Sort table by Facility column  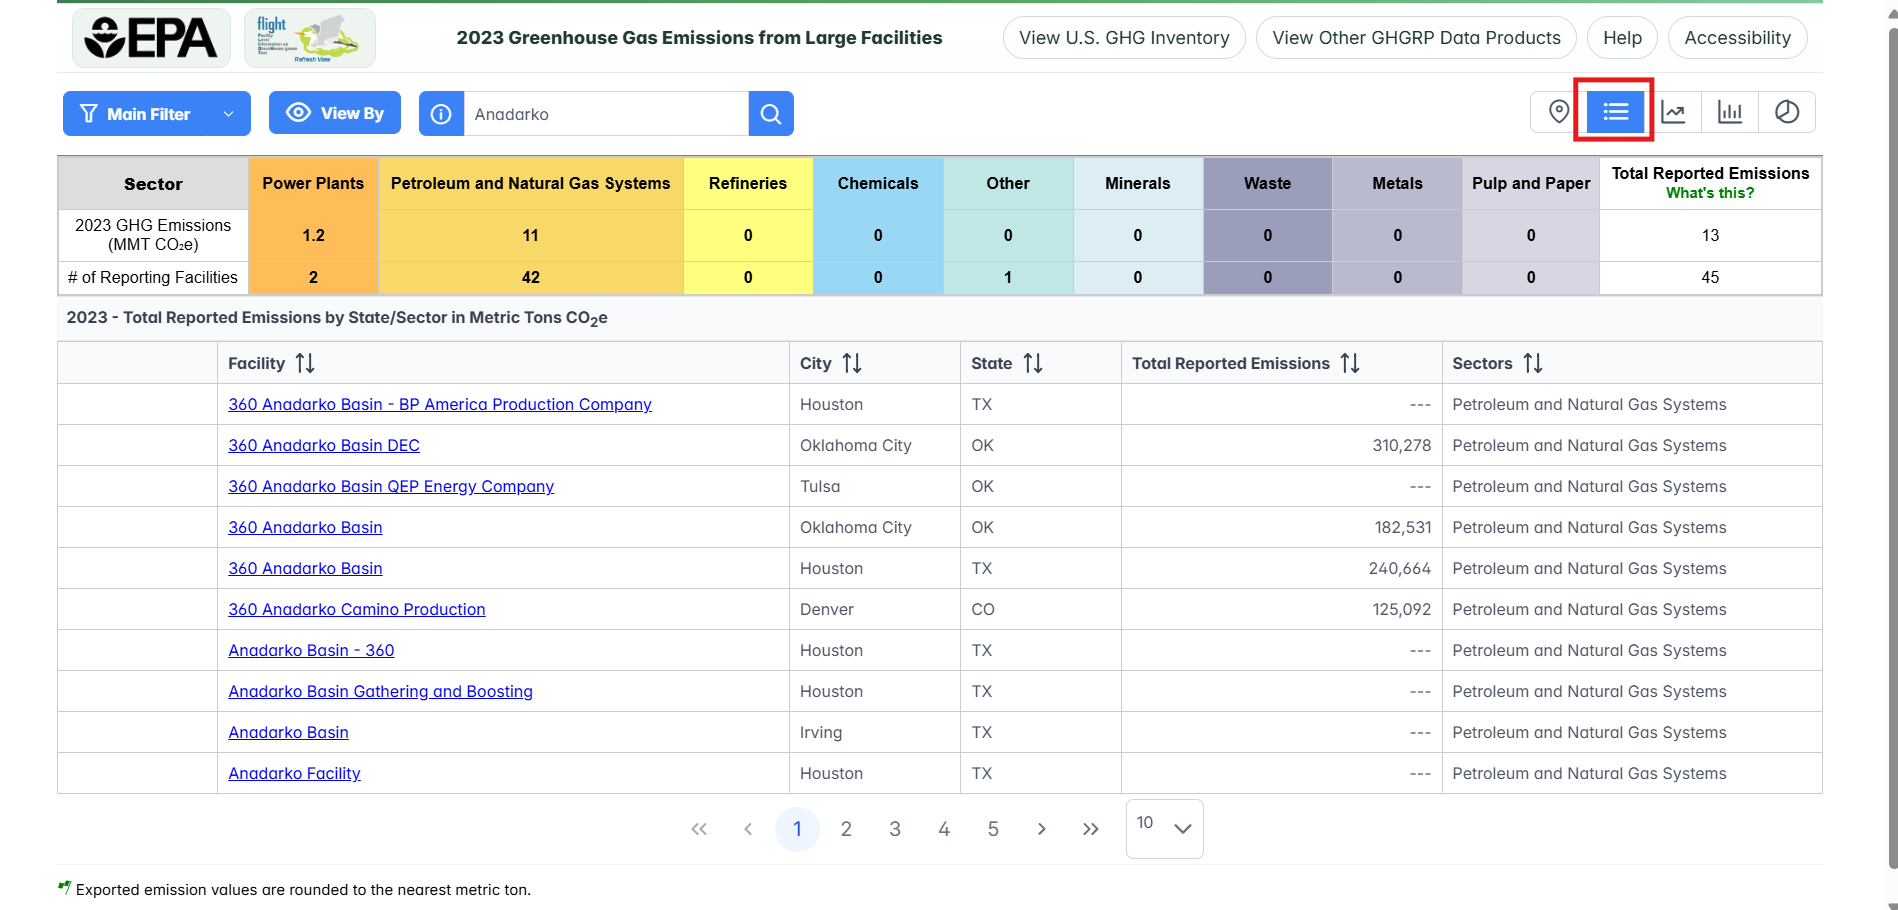pyautogui.click(x=305, y=363)
